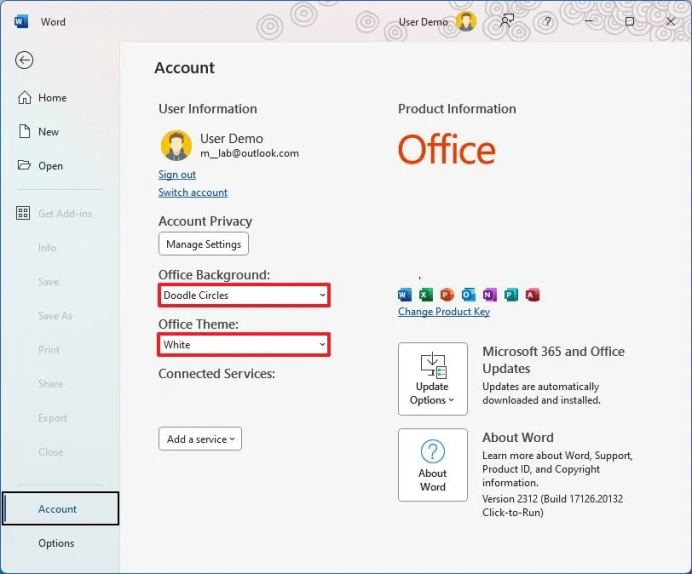This screenshot has height=574, width=692.
Task: Open Word Options
Action: pos(56,543)
